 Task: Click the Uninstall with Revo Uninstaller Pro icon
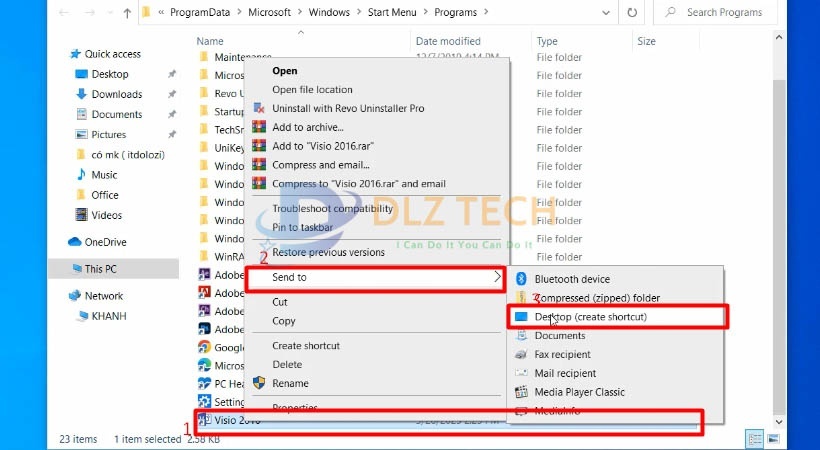259,108
